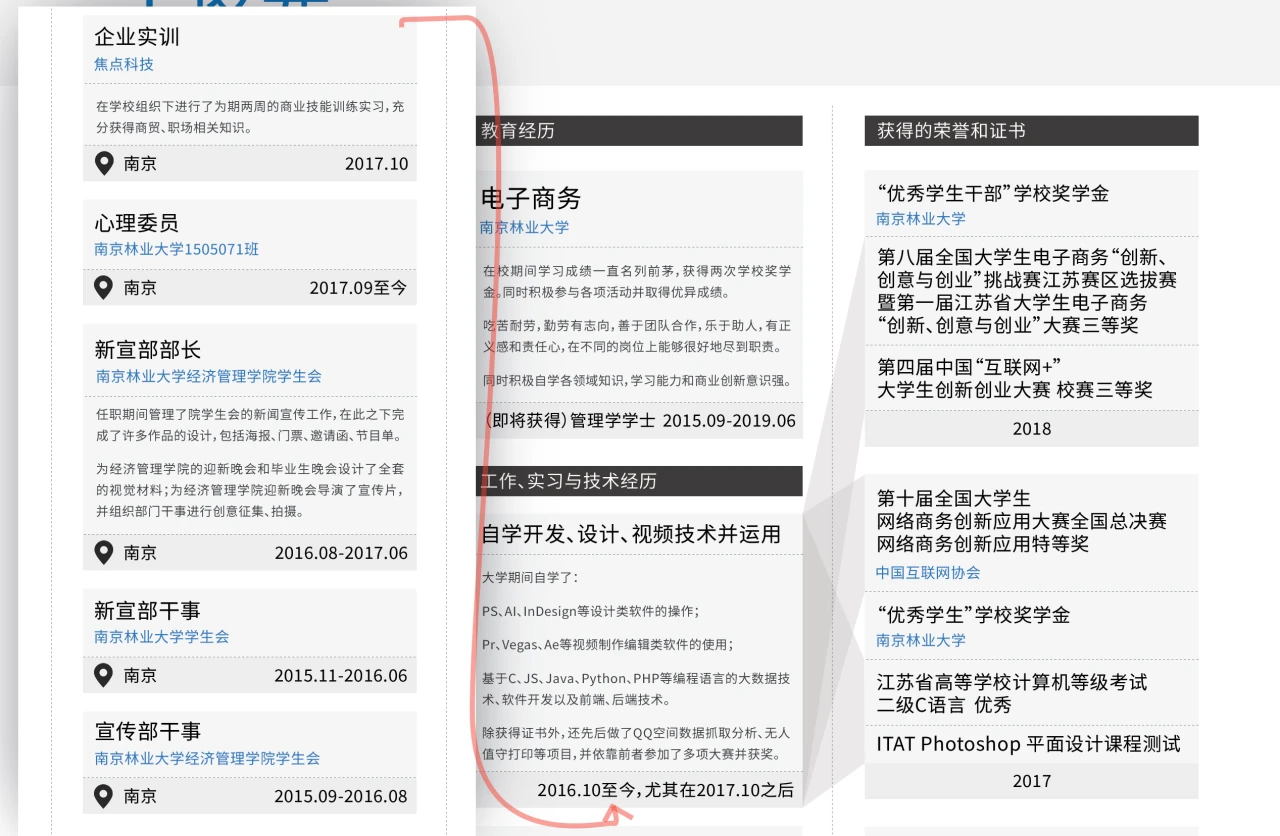
Task: Open 南京林业大学 link under 电子商务
Action: [x=525, y=227]
